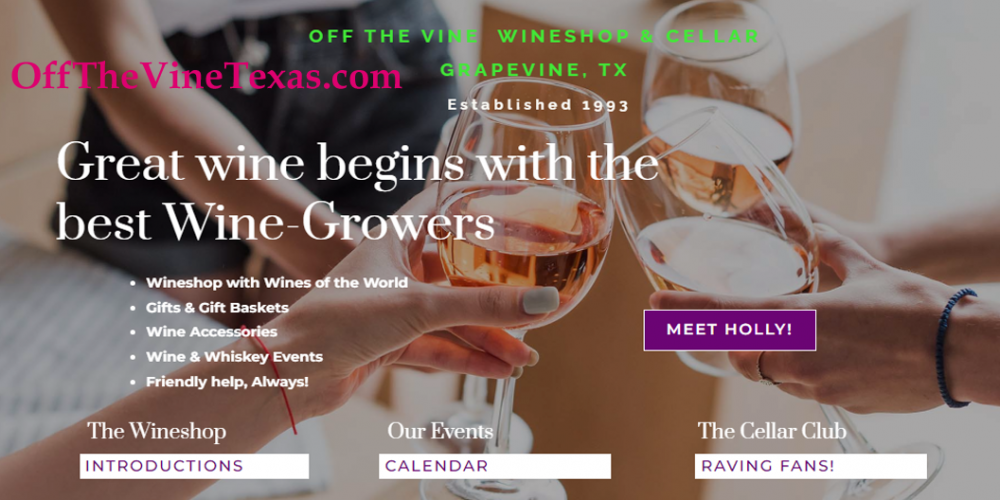Click the Off The Vine Wineshop & Cellar title
1000x500 pixels.
pyautogui.click(x=534, y=36)
